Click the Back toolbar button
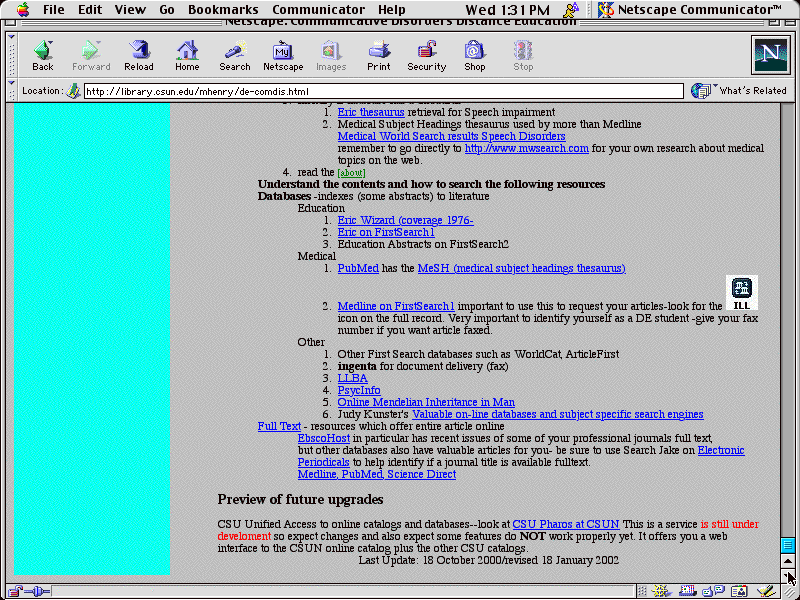This screenshot has height=600, width=800. (x=43, y=55)
